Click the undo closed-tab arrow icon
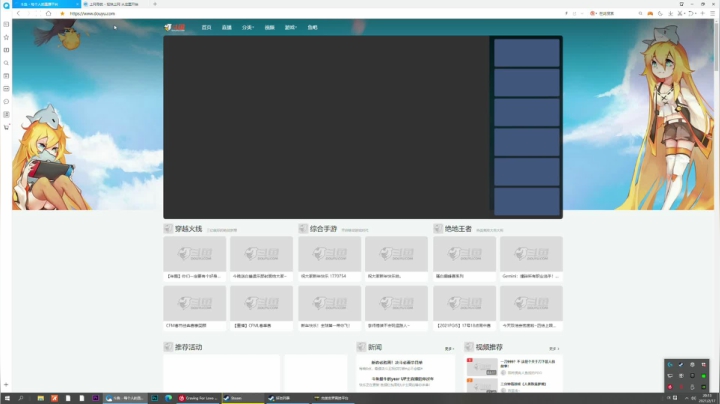This screenshot has height=404, width=720. (690, 14)
